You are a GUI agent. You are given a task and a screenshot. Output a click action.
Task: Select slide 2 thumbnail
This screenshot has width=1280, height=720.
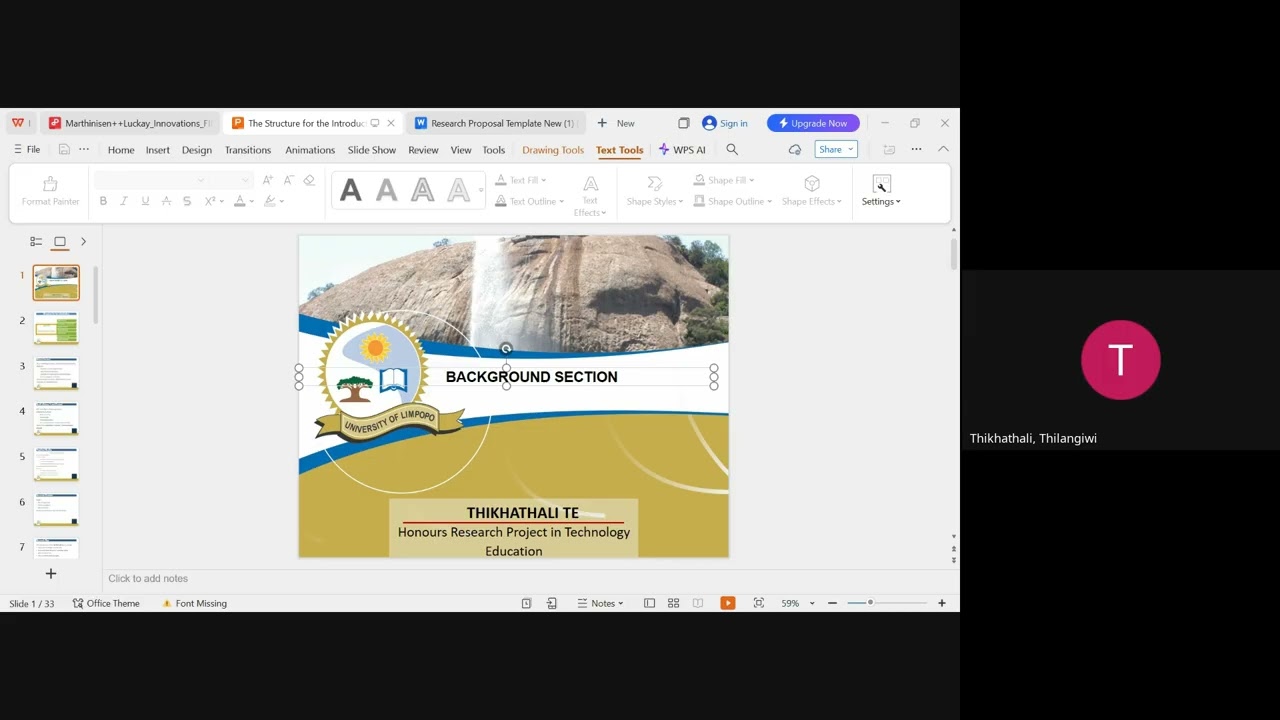[56, 328]
